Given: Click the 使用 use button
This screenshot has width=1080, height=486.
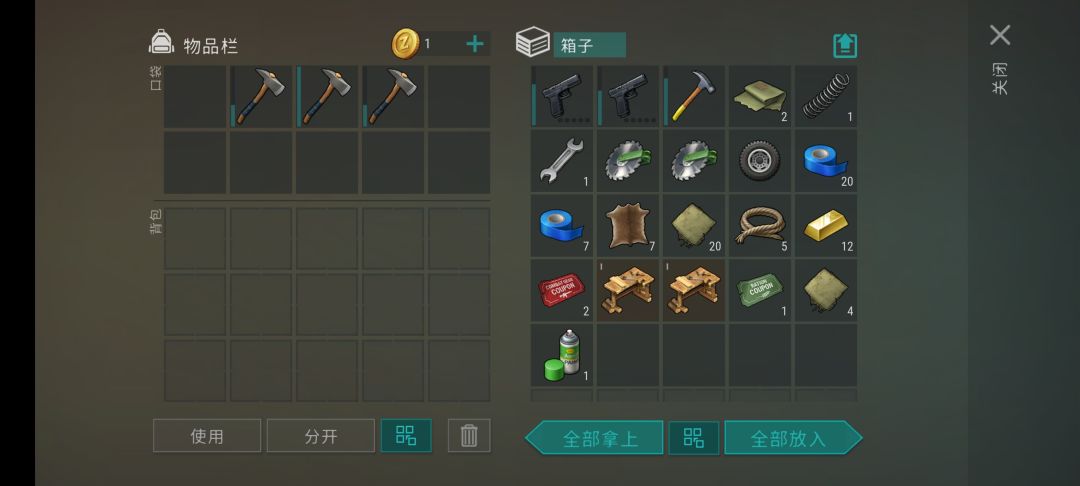Looking at the screenshot, I should point(207,436).
